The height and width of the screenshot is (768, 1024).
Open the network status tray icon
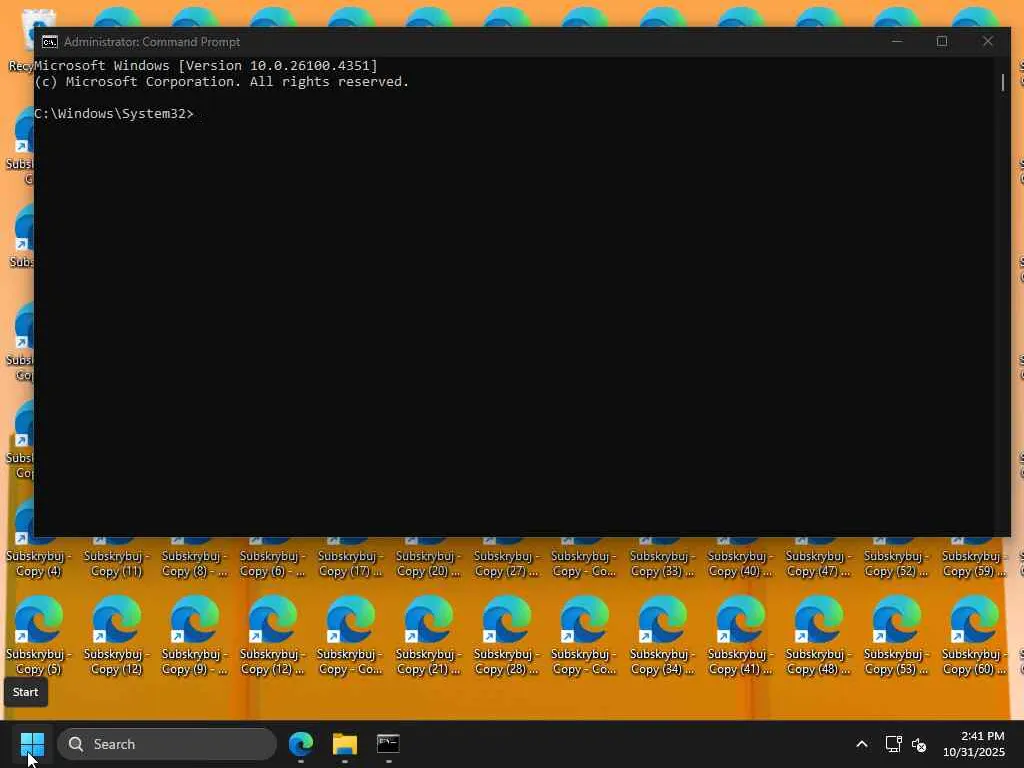coord(893,744)
